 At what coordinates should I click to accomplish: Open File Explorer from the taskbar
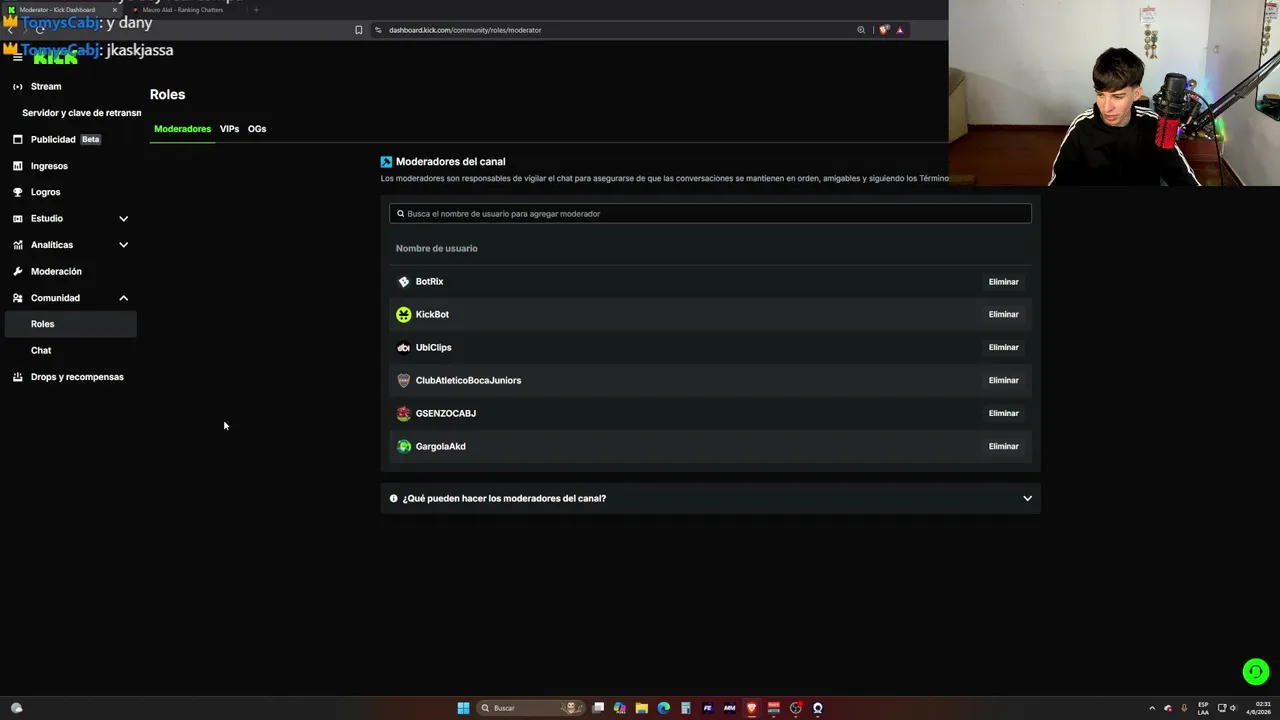pos(642,708)
